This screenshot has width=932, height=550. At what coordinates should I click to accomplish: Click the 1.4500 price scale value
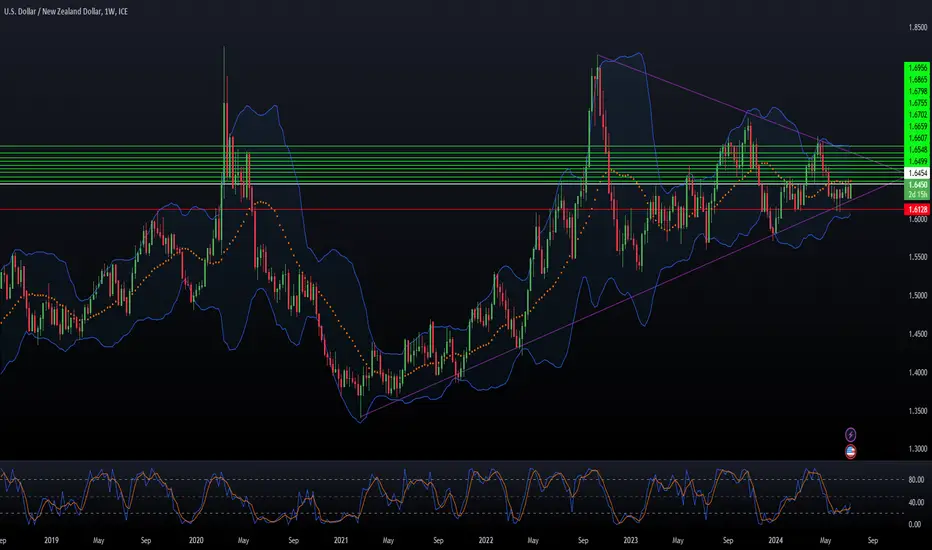tap(918, 334)
